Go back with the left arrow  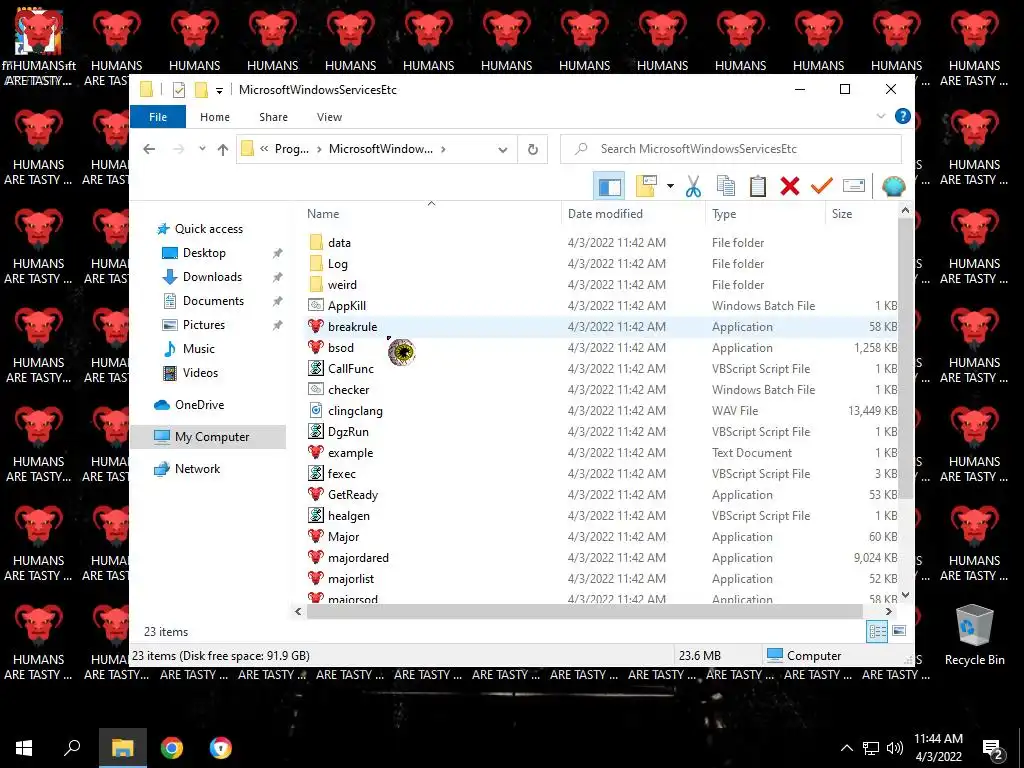(149, 149)
